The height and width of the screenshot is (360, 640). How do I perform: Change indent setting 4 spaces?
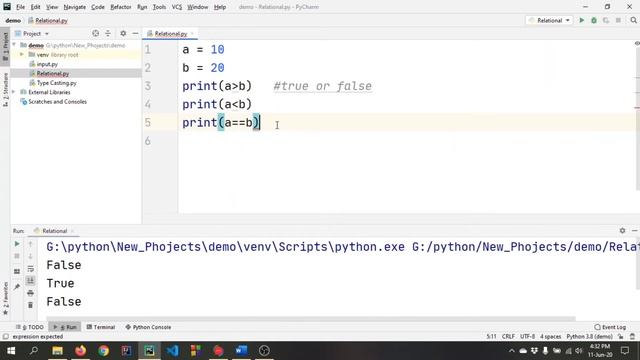click(551, 337)
